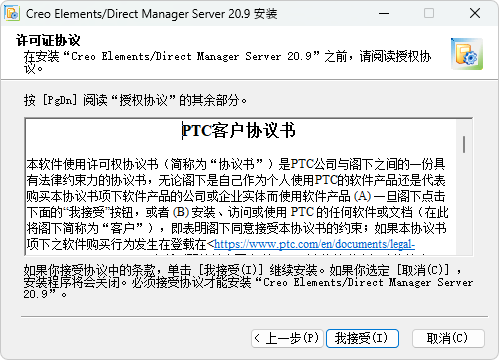Click the license agreement scrollbar thumb
The height and width of the screenshot is (360, 499).
tap(464, 144)
